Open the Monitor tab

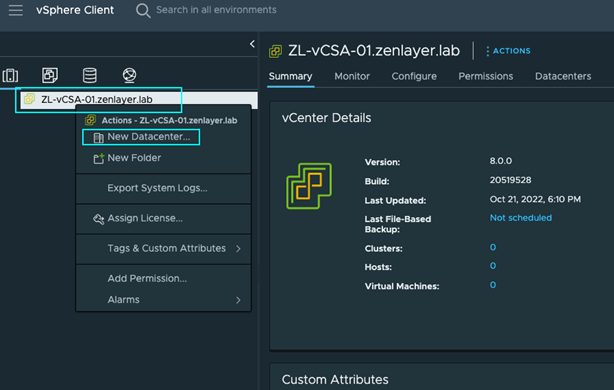(352, 76)
